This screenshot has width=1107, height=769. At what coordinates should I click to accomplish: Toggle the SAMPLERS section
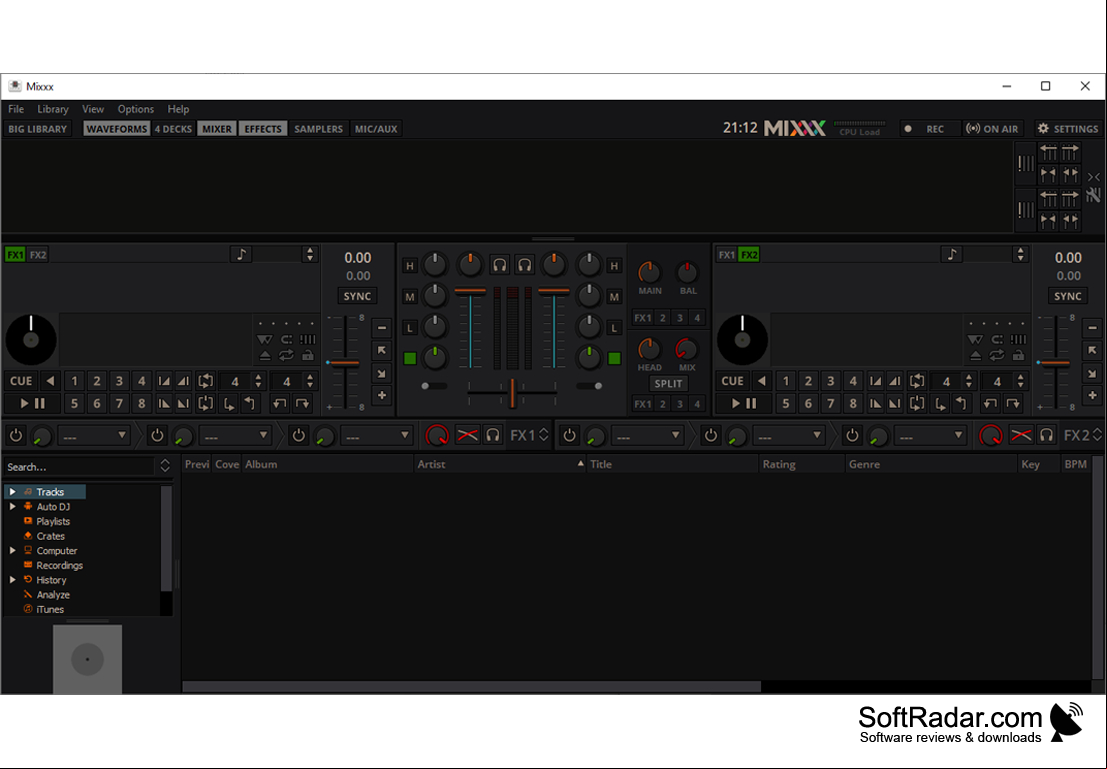[x=318, y=129]
